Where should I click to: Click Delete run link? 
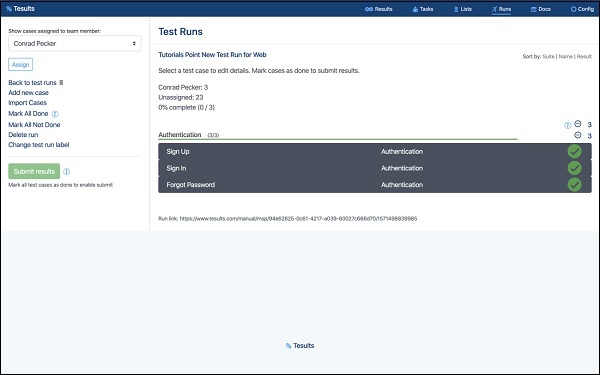click(23, 135)
